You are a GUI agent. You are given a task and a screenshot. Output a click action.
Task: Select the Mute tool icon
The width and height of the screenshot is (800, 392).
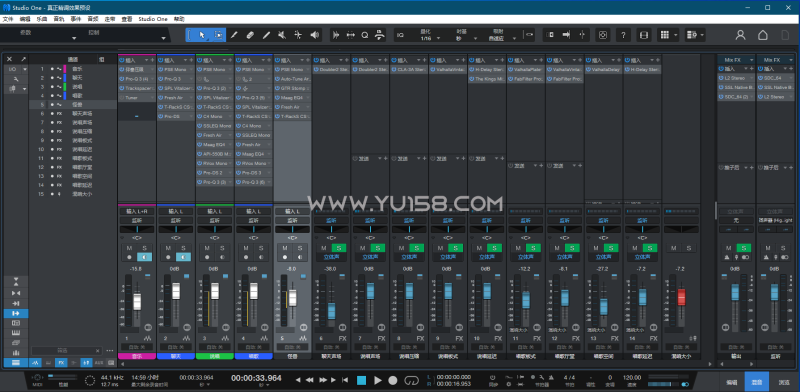[282, 35]
